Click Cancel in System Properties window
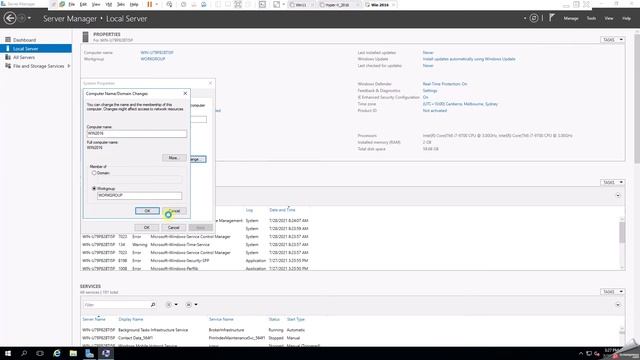Screen dimensions: 640x360 click(x=173, y=227)
